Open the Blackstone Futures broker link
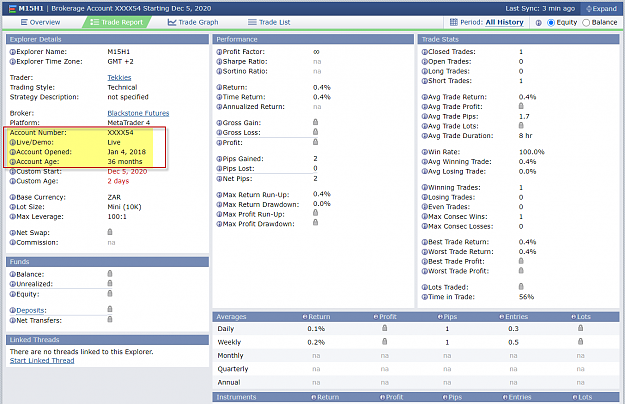The height and width of the screenshot is (404, 625). click(x=138, y=113)
